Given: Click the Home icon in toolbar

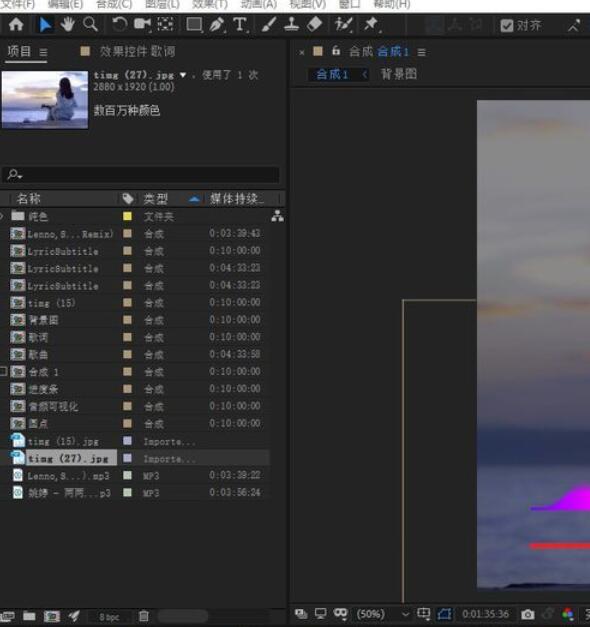Looking at the screenshot, I should (x=16, y=25).
